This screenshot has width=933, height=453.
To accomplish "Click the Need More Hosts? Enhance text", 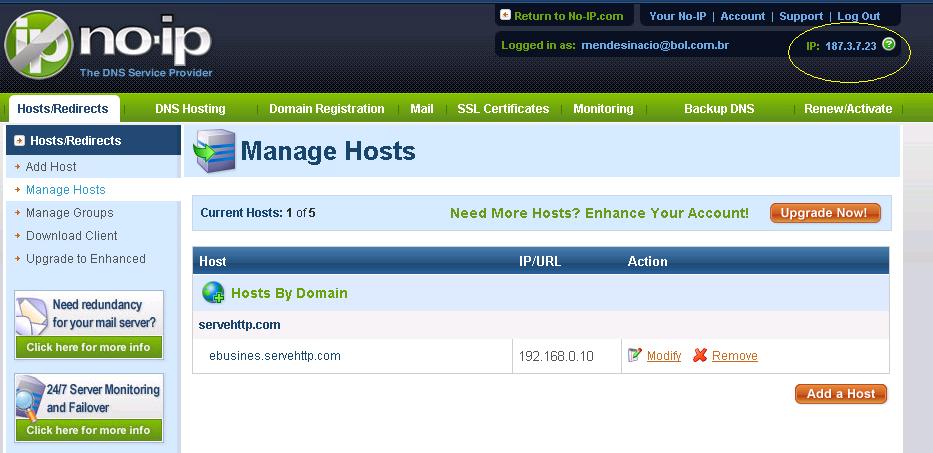I will [x=599, y=213].
